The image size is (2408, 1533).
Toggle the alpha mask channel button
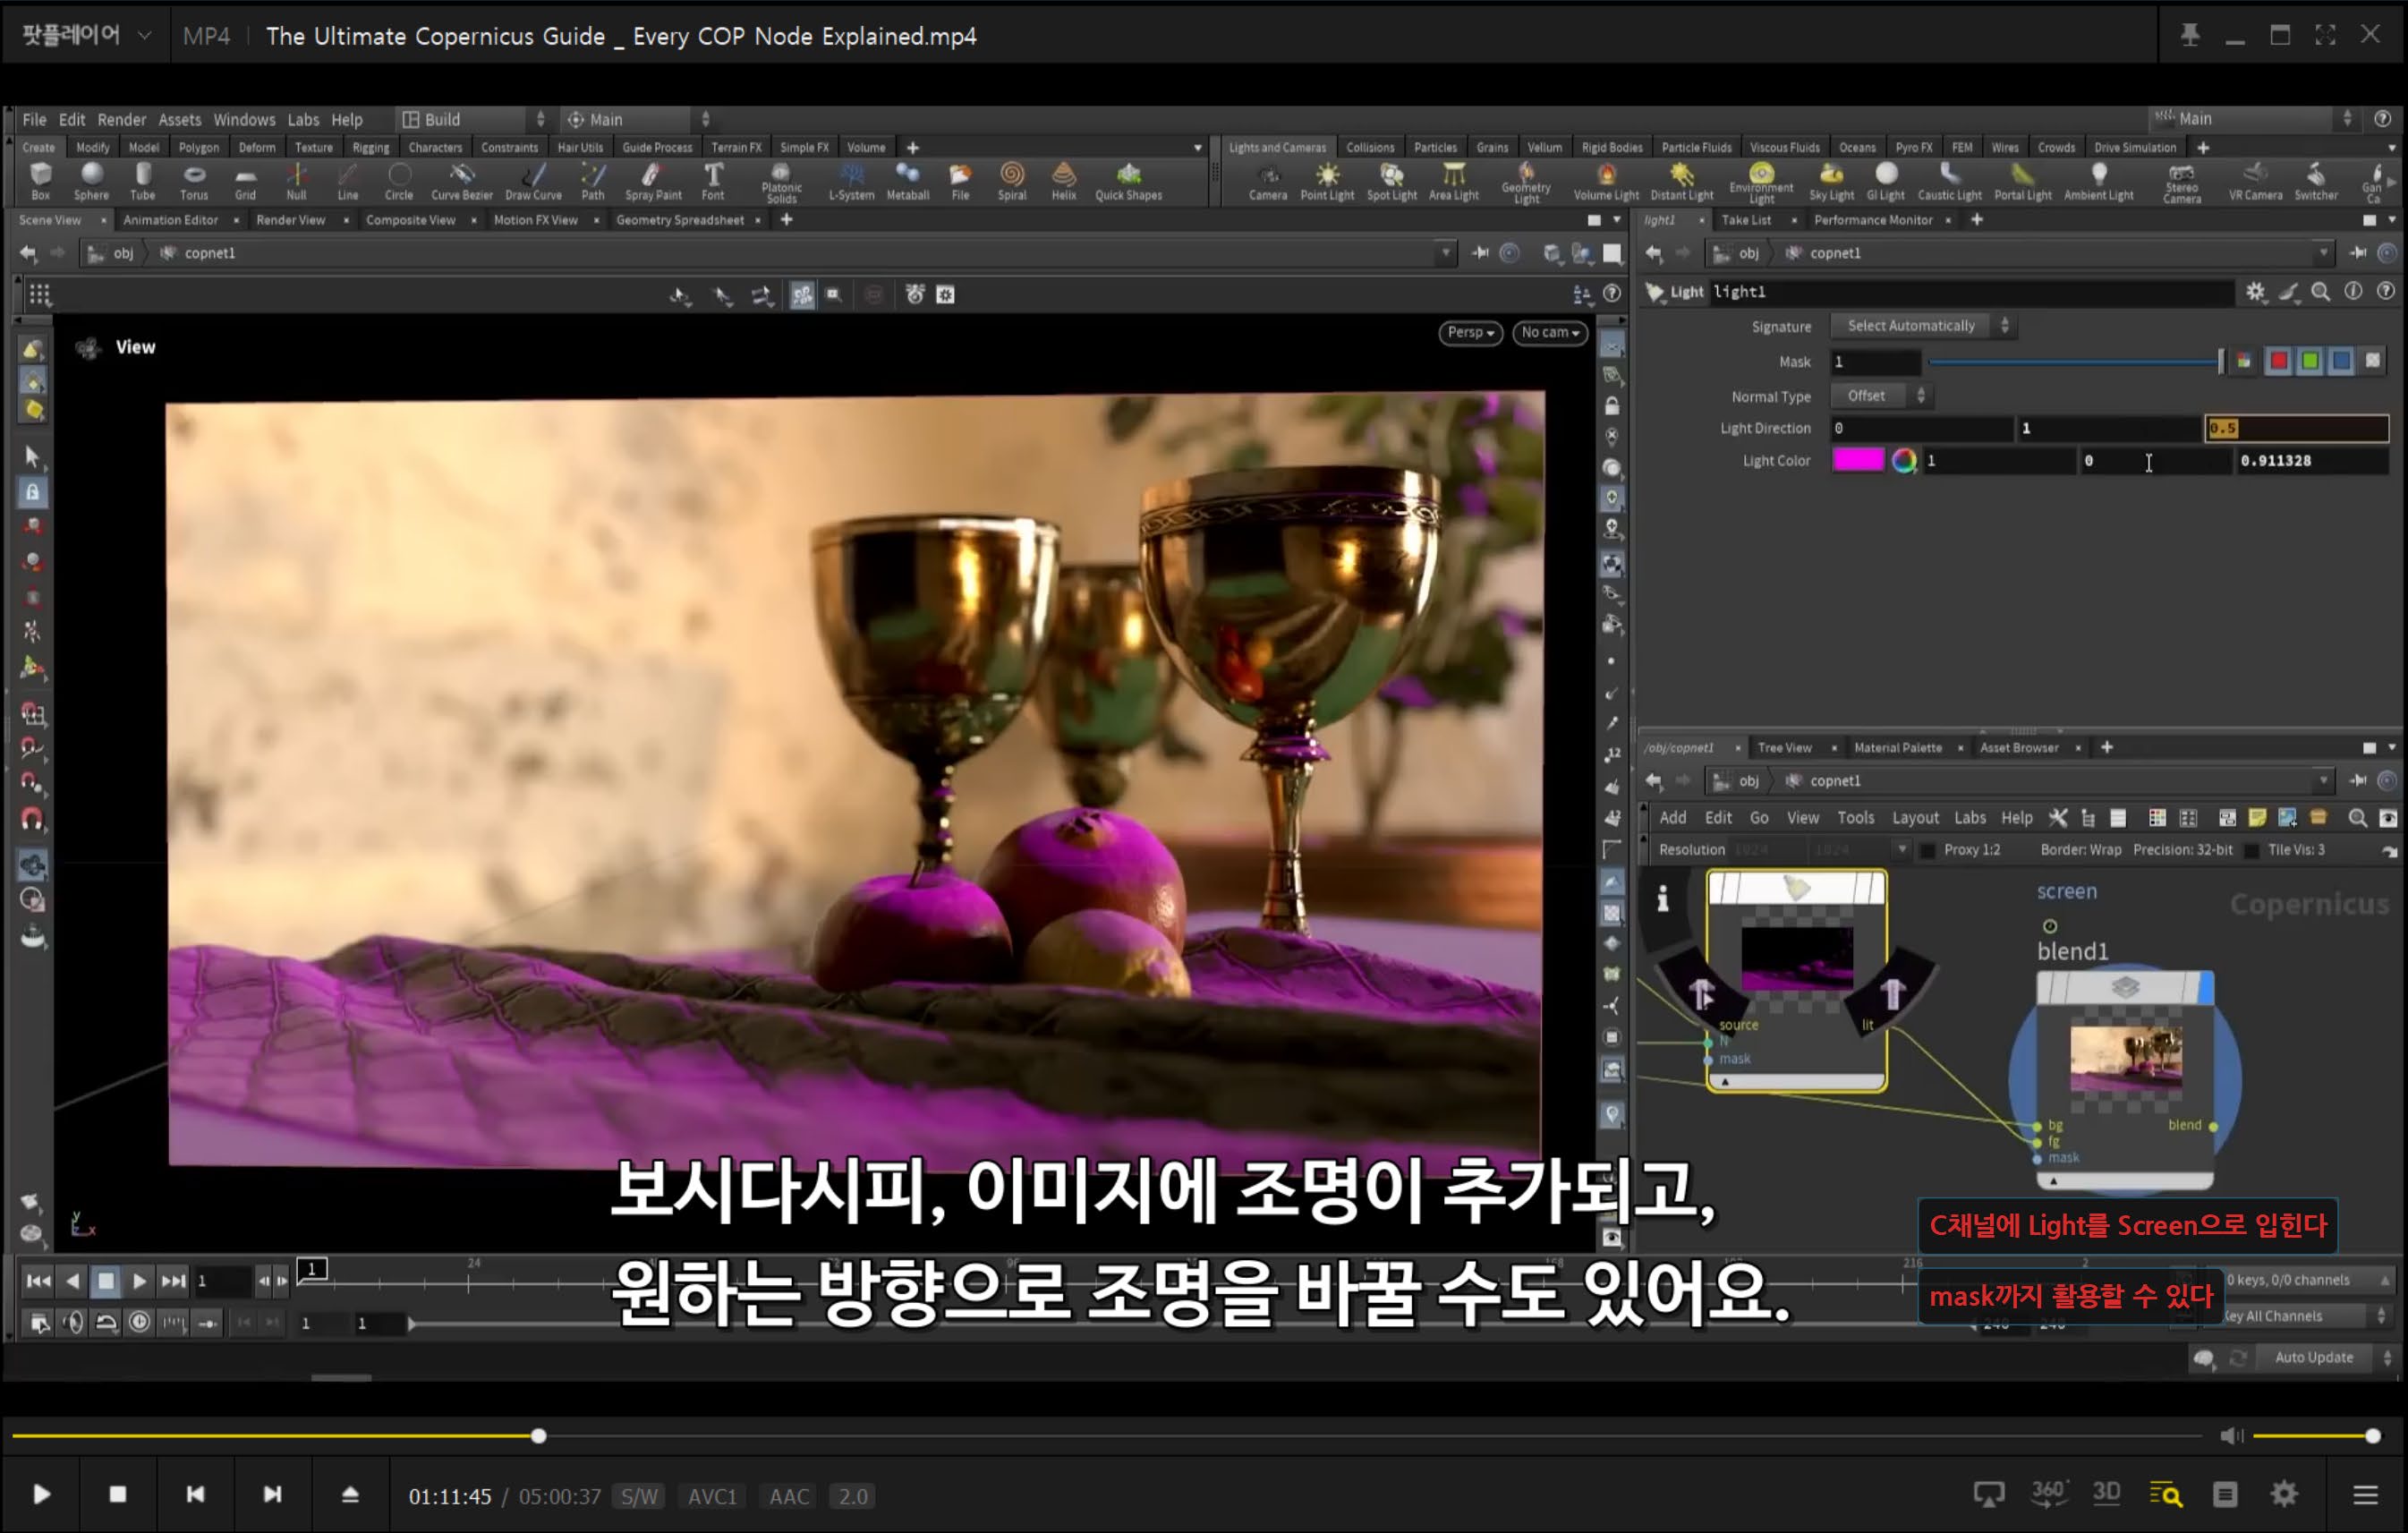2373,361
